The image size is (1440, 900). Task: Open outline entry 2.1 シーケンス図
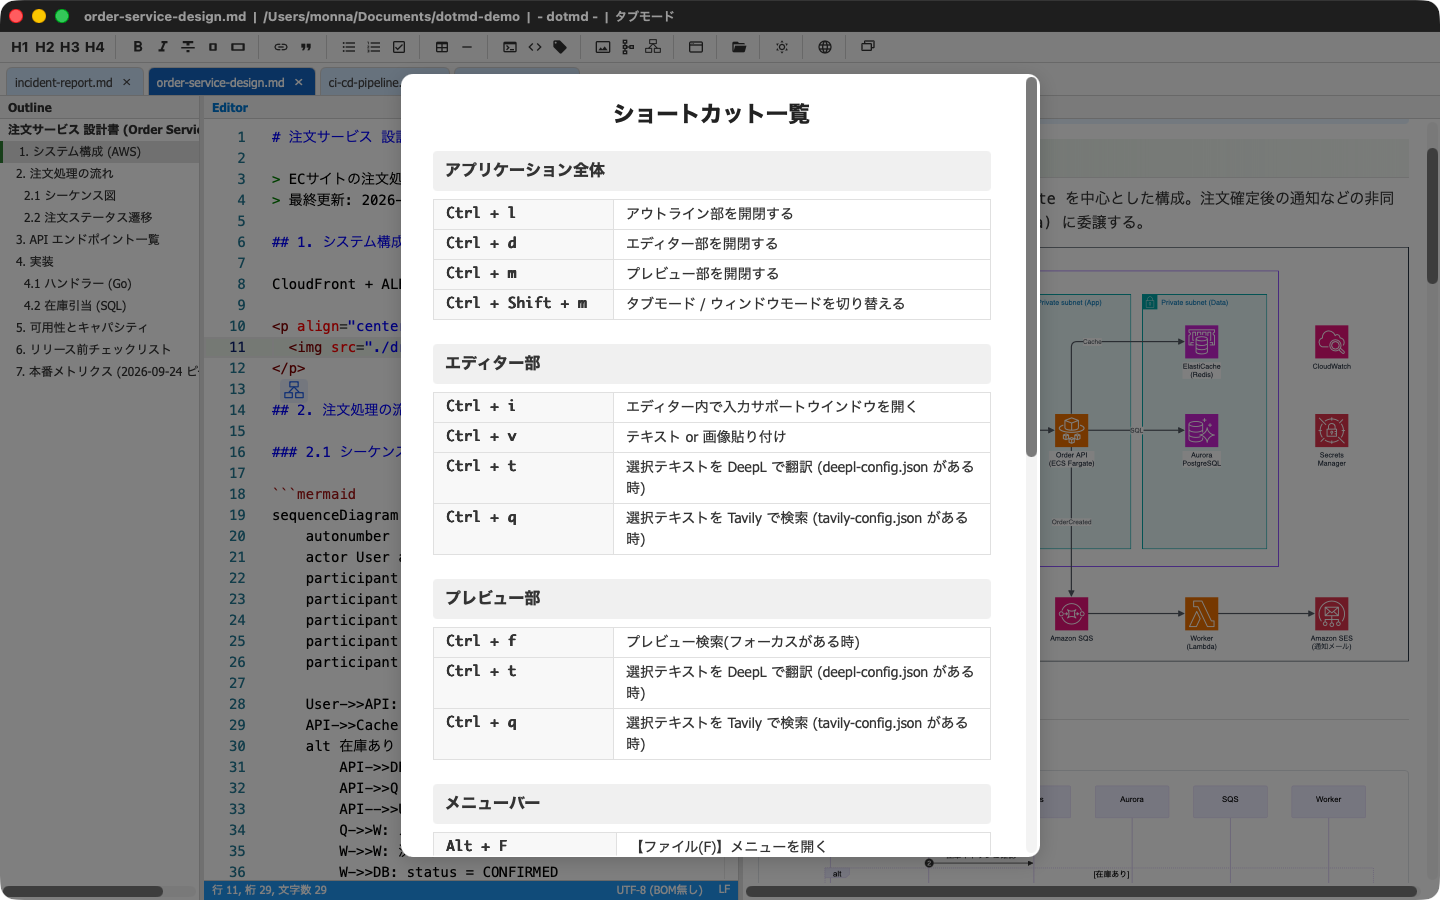100,196
